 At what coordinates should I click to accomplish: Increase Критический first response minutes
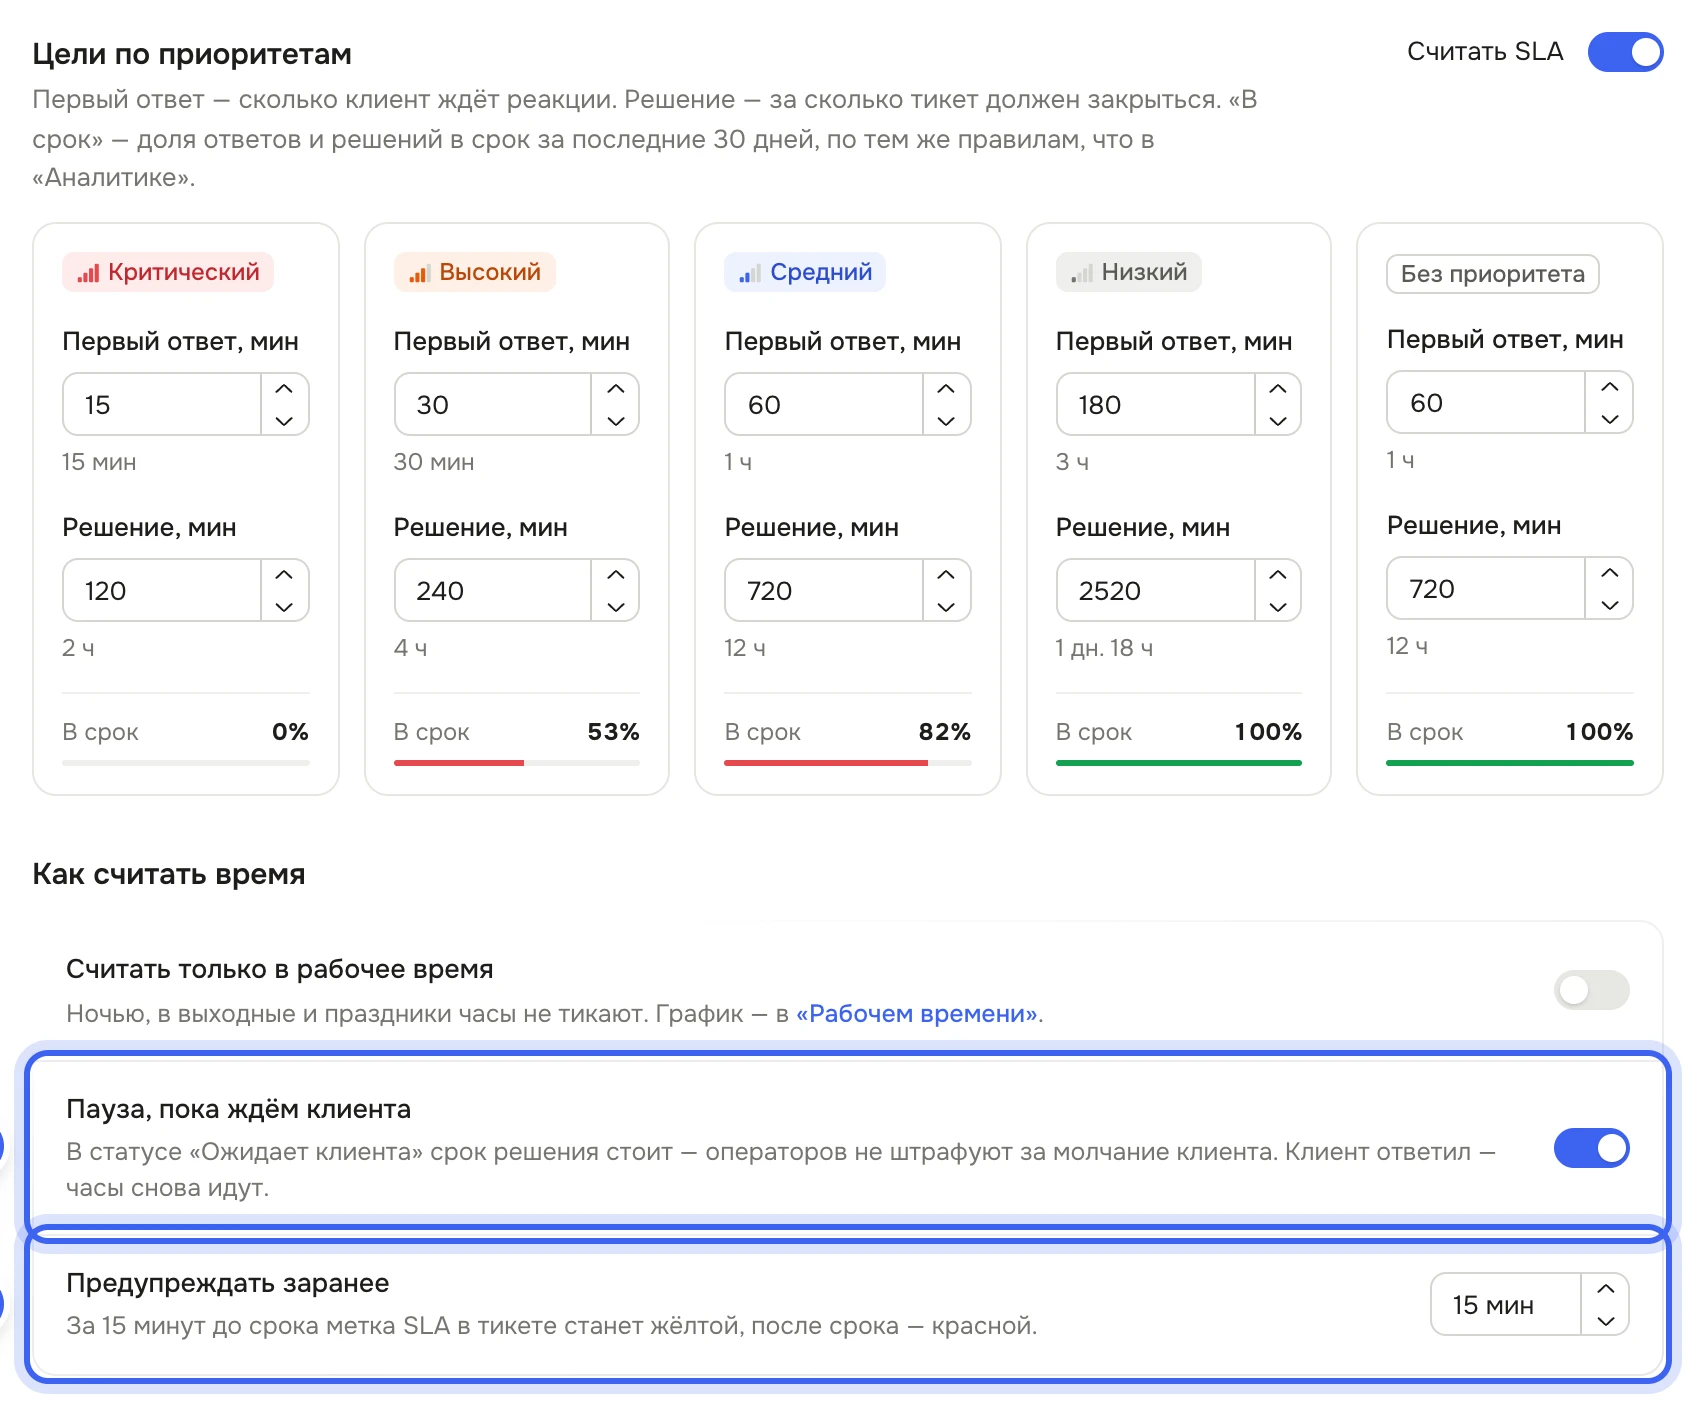tap(284, 389)
